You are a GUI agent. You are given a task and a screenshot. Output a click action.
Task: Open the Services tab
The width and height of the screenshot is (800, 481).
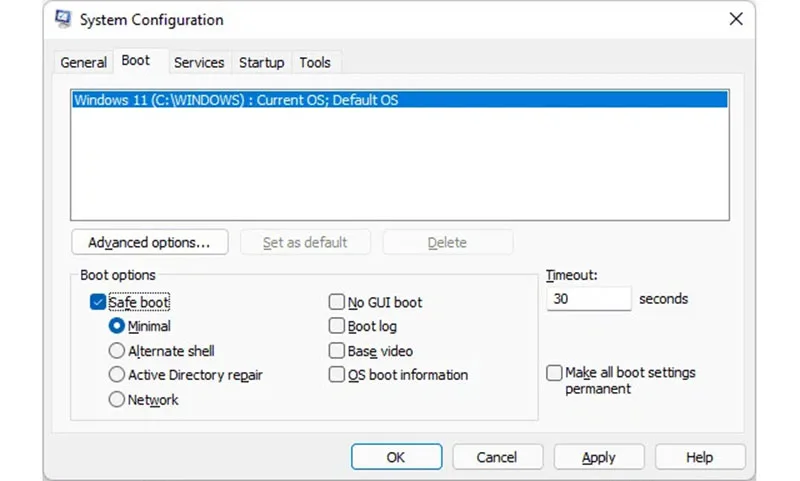coord(199,62)
